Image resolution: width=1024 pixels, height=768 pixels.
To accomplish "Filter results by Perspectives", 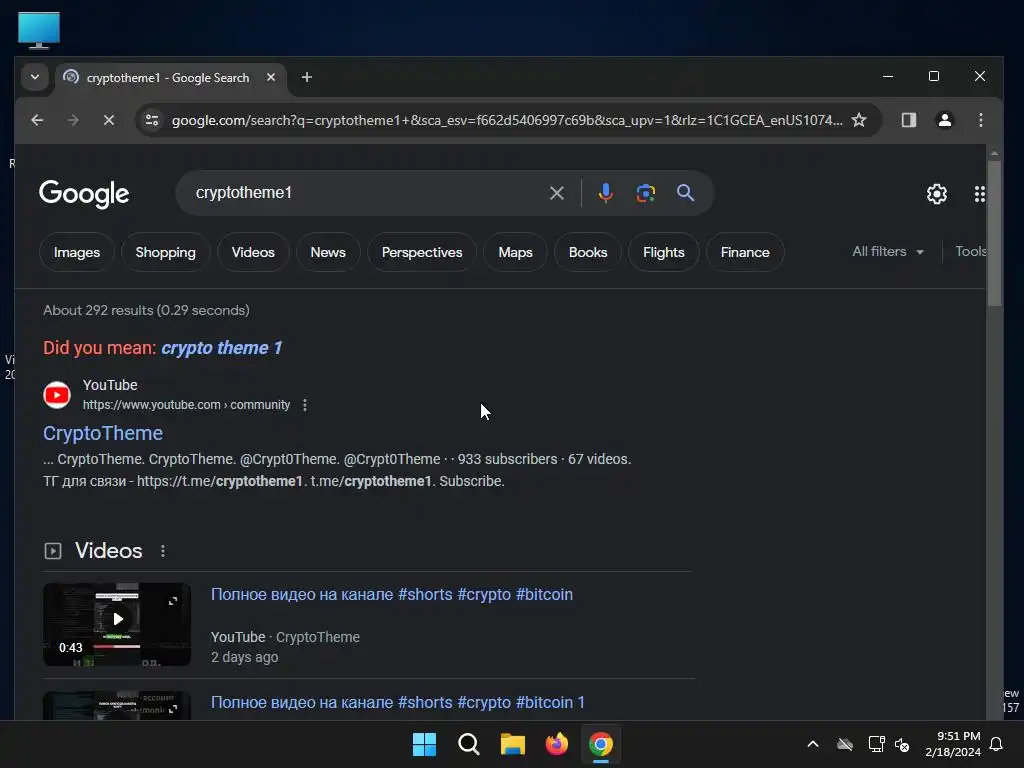I will pos(422,252).
